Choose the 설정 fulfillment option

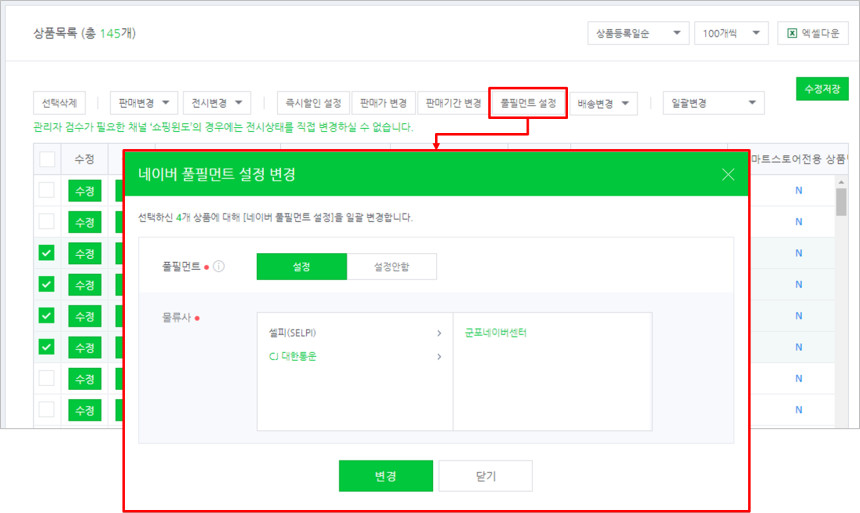(x=302, y=267)
